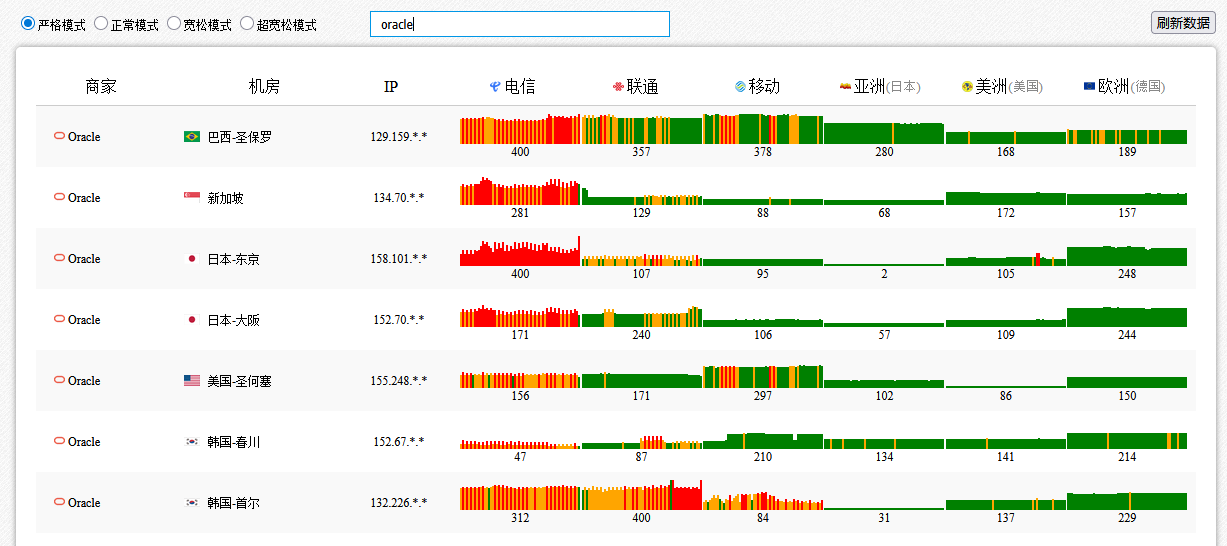
Task: Click the 美洲 America icon header
Action: [967, 87]
